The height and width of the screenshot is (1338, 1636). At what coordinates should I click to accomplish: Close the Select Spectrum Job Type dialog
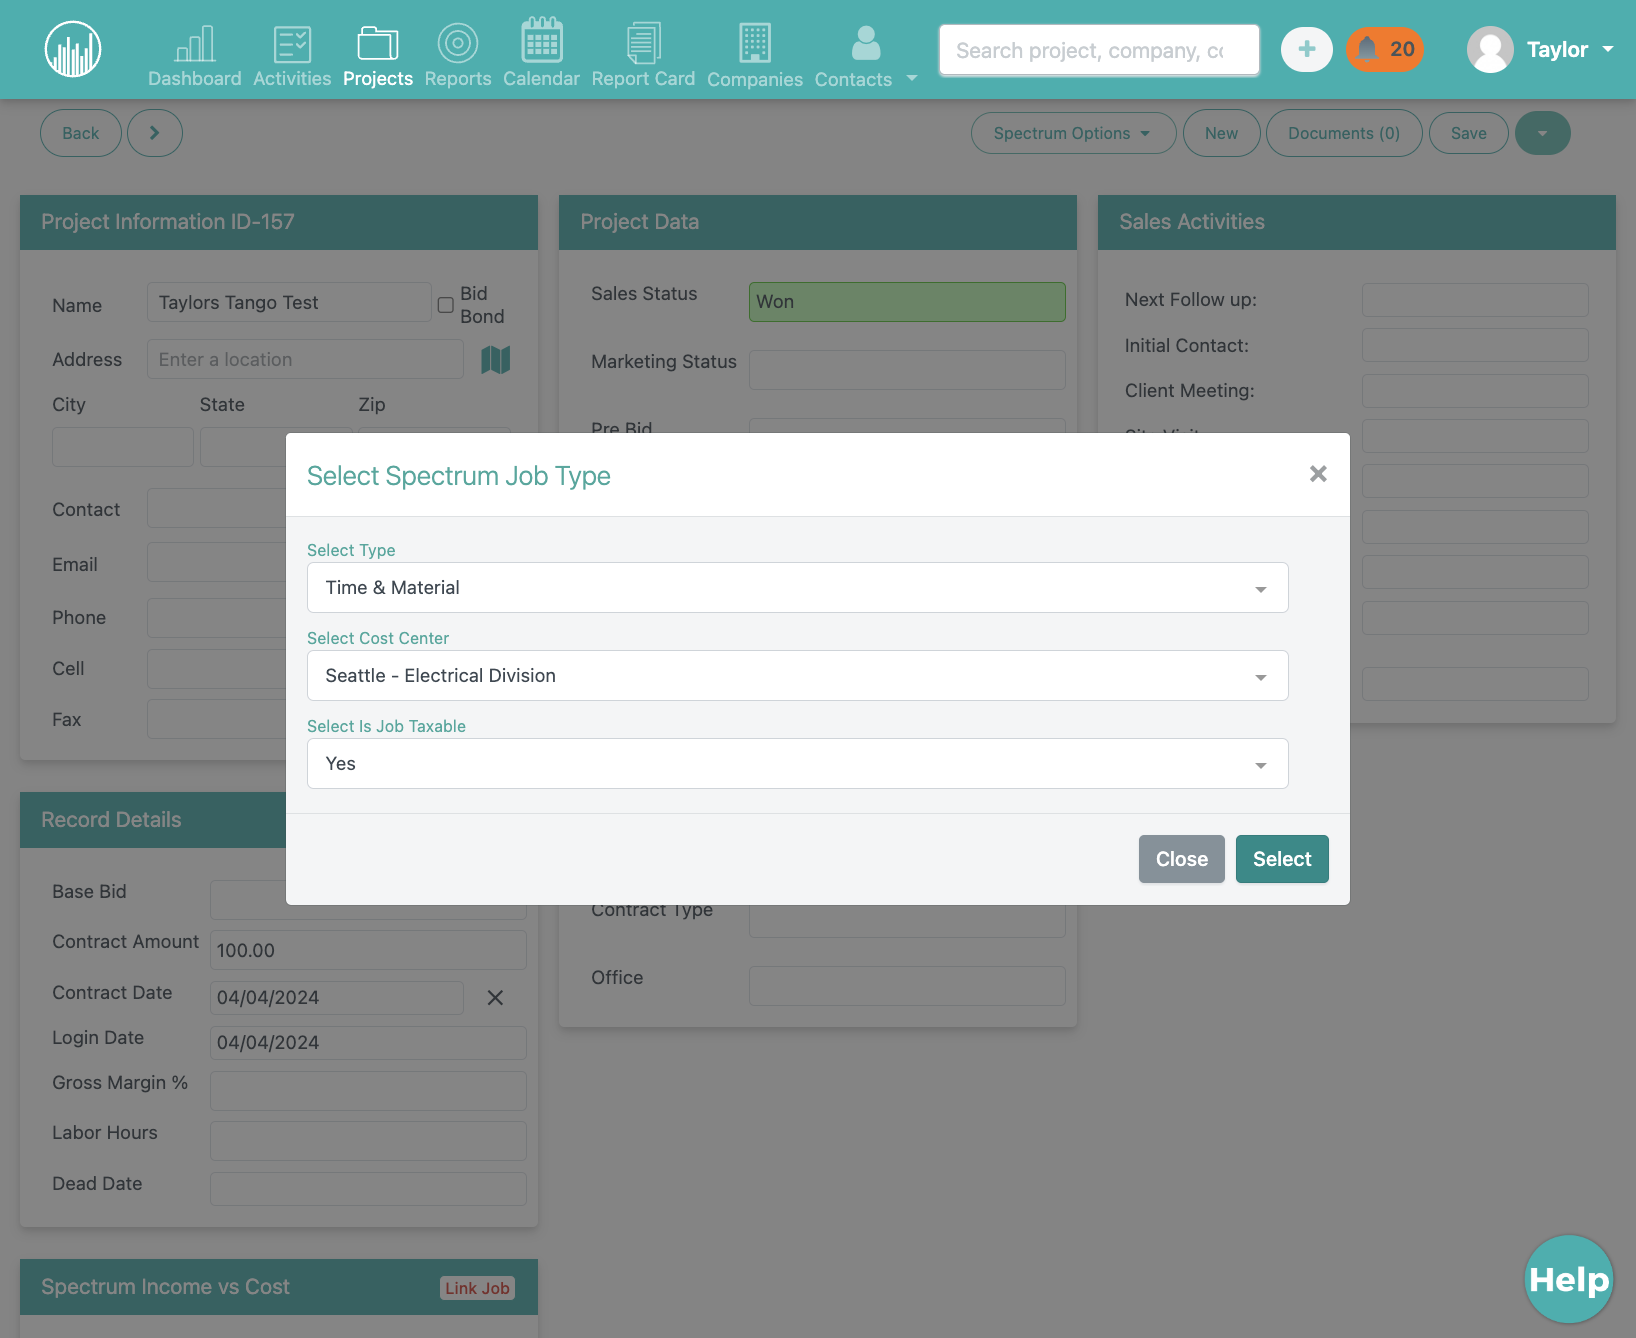tap(1318, 474)
